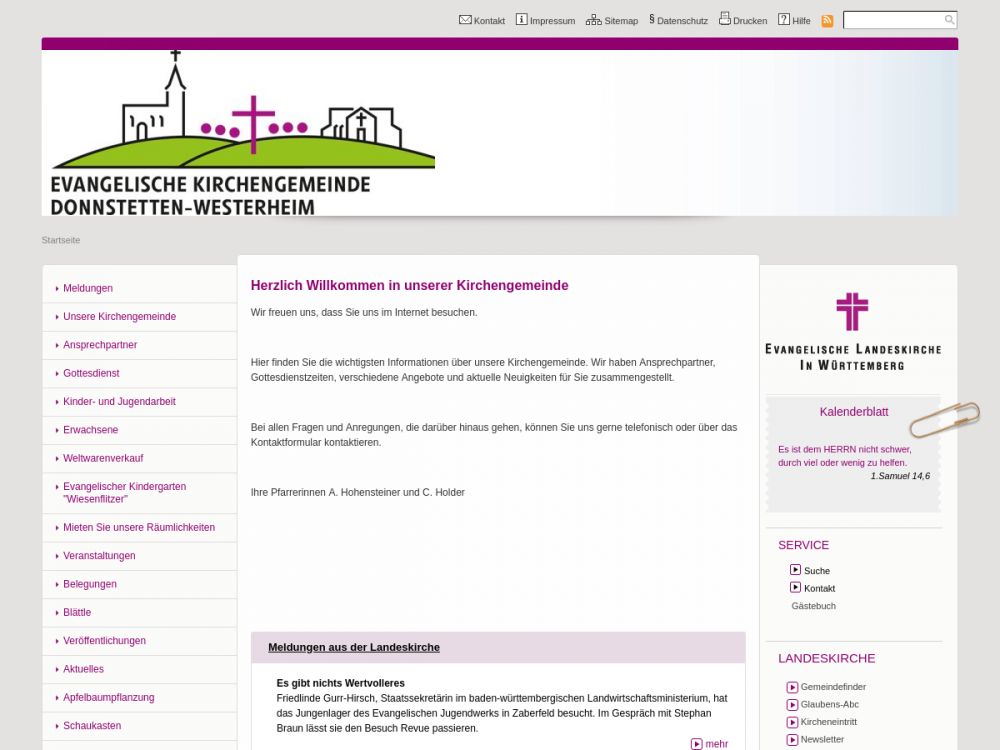Click the magnifier search icon
Image resolution: width=1000 pixels, height=750 pixels.
(x=949, y=20)
